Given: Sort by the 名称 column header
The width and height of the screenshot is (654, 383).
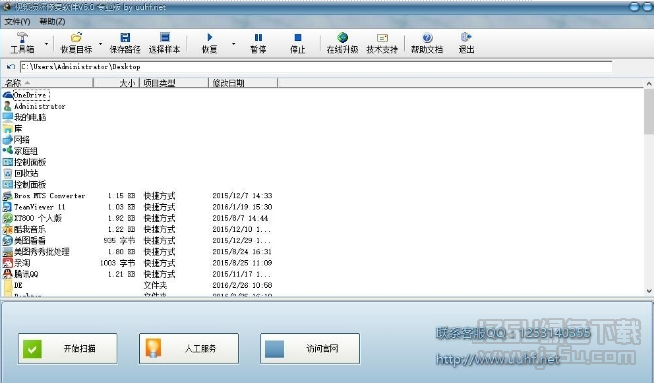Looking at the screenshot, I should (47, 83).
